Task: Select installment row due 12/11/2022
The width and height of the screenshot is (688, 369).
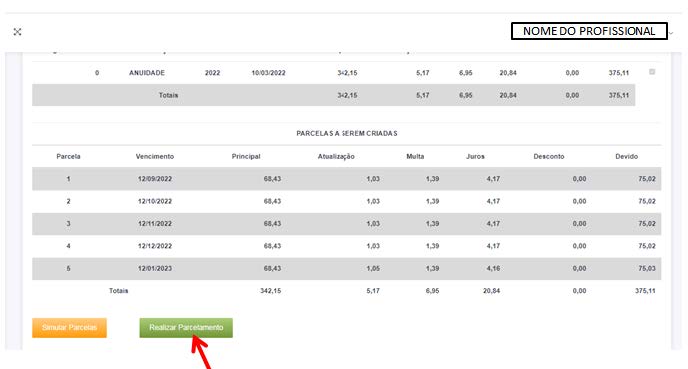Action: (x=347, y=223)
